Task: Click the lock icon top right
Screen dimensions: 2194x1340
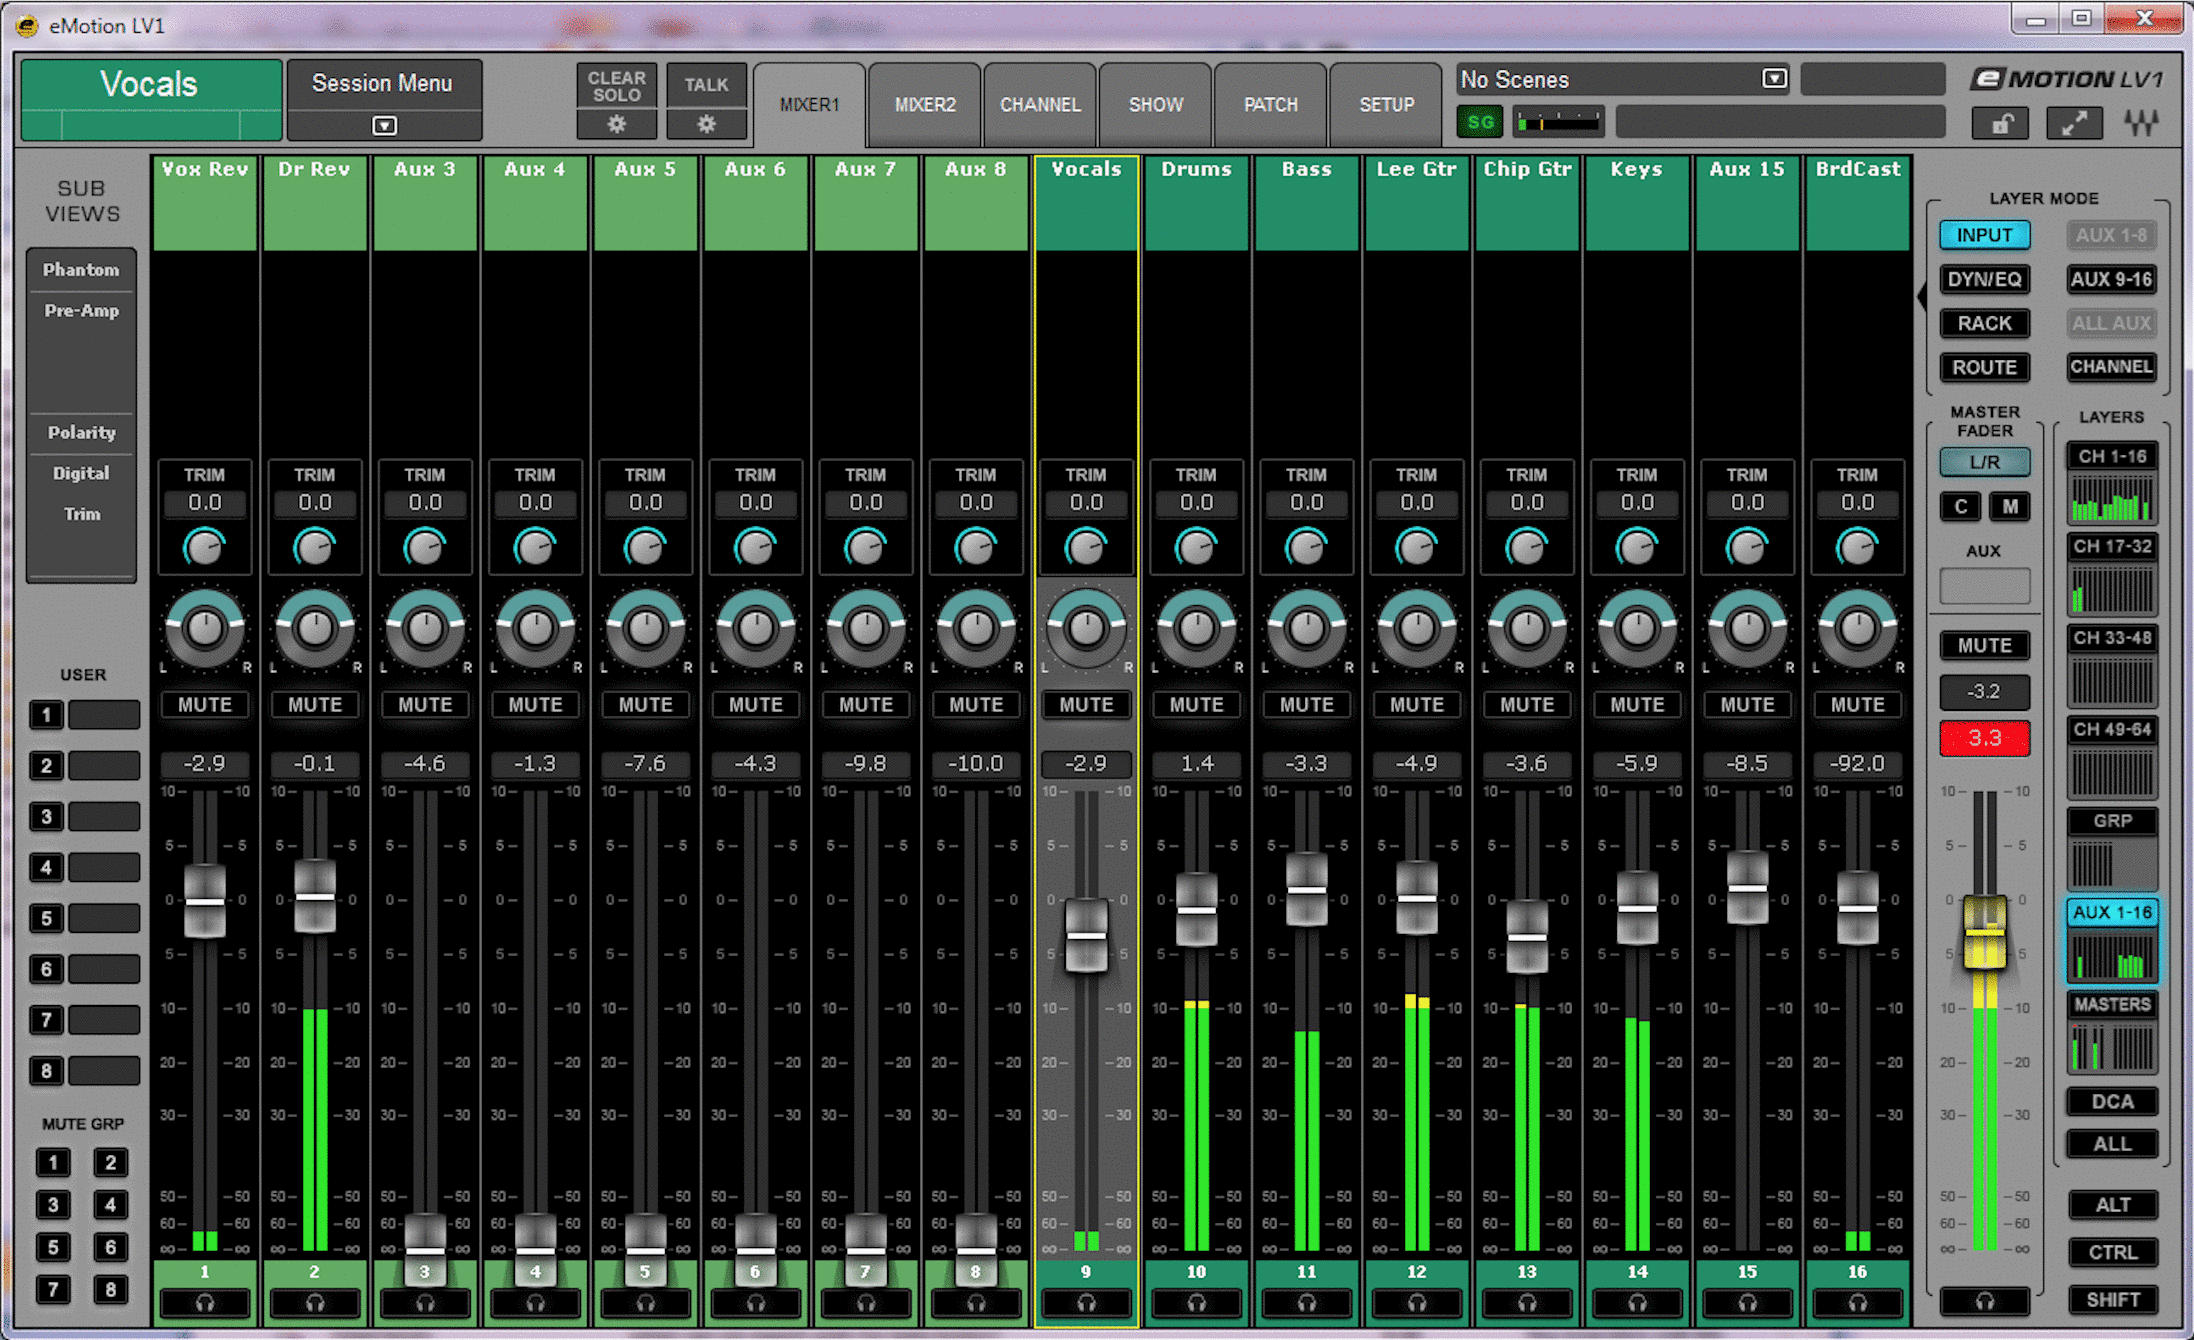Action: click(x=2000, y=124)
